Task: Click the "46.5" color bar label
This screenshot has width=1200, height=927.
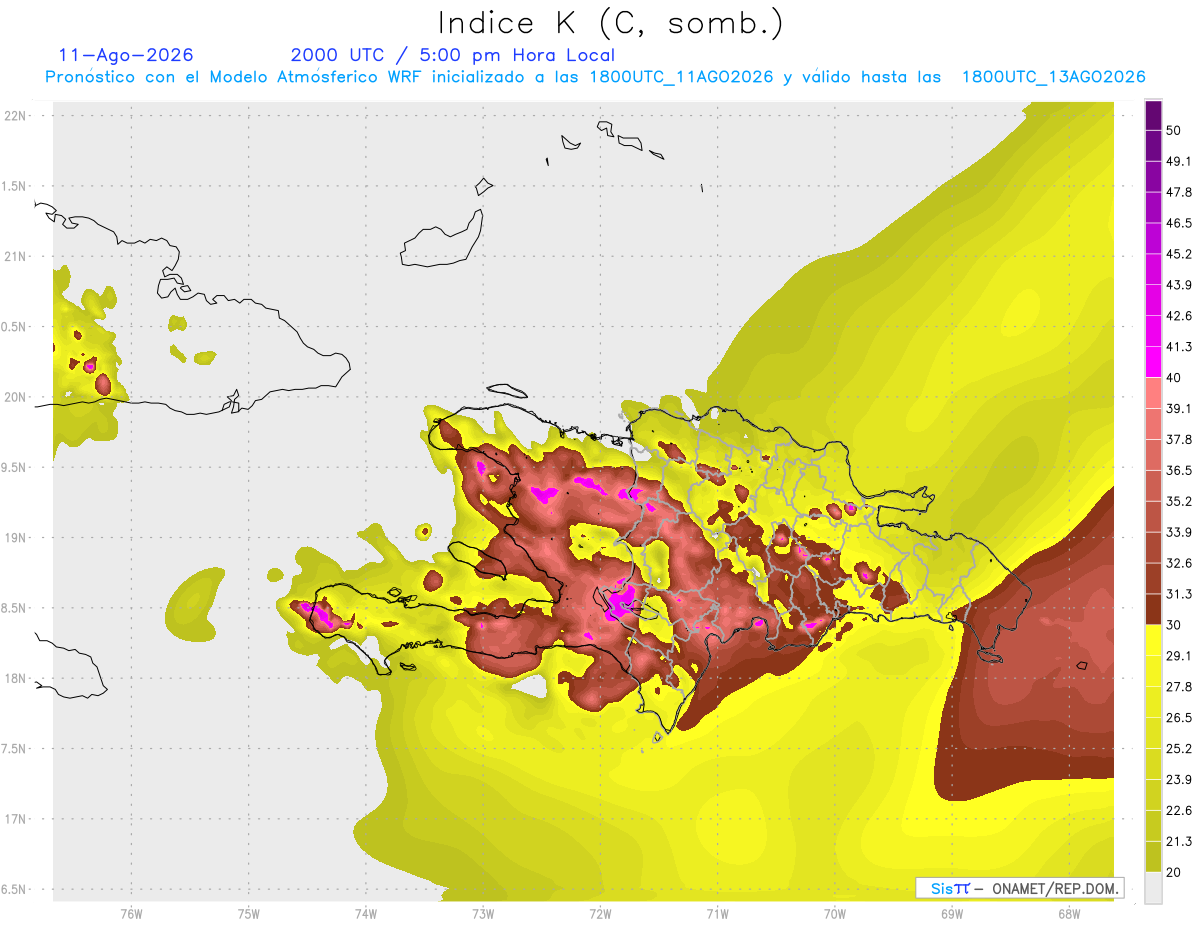Action: pos(1178,224)
